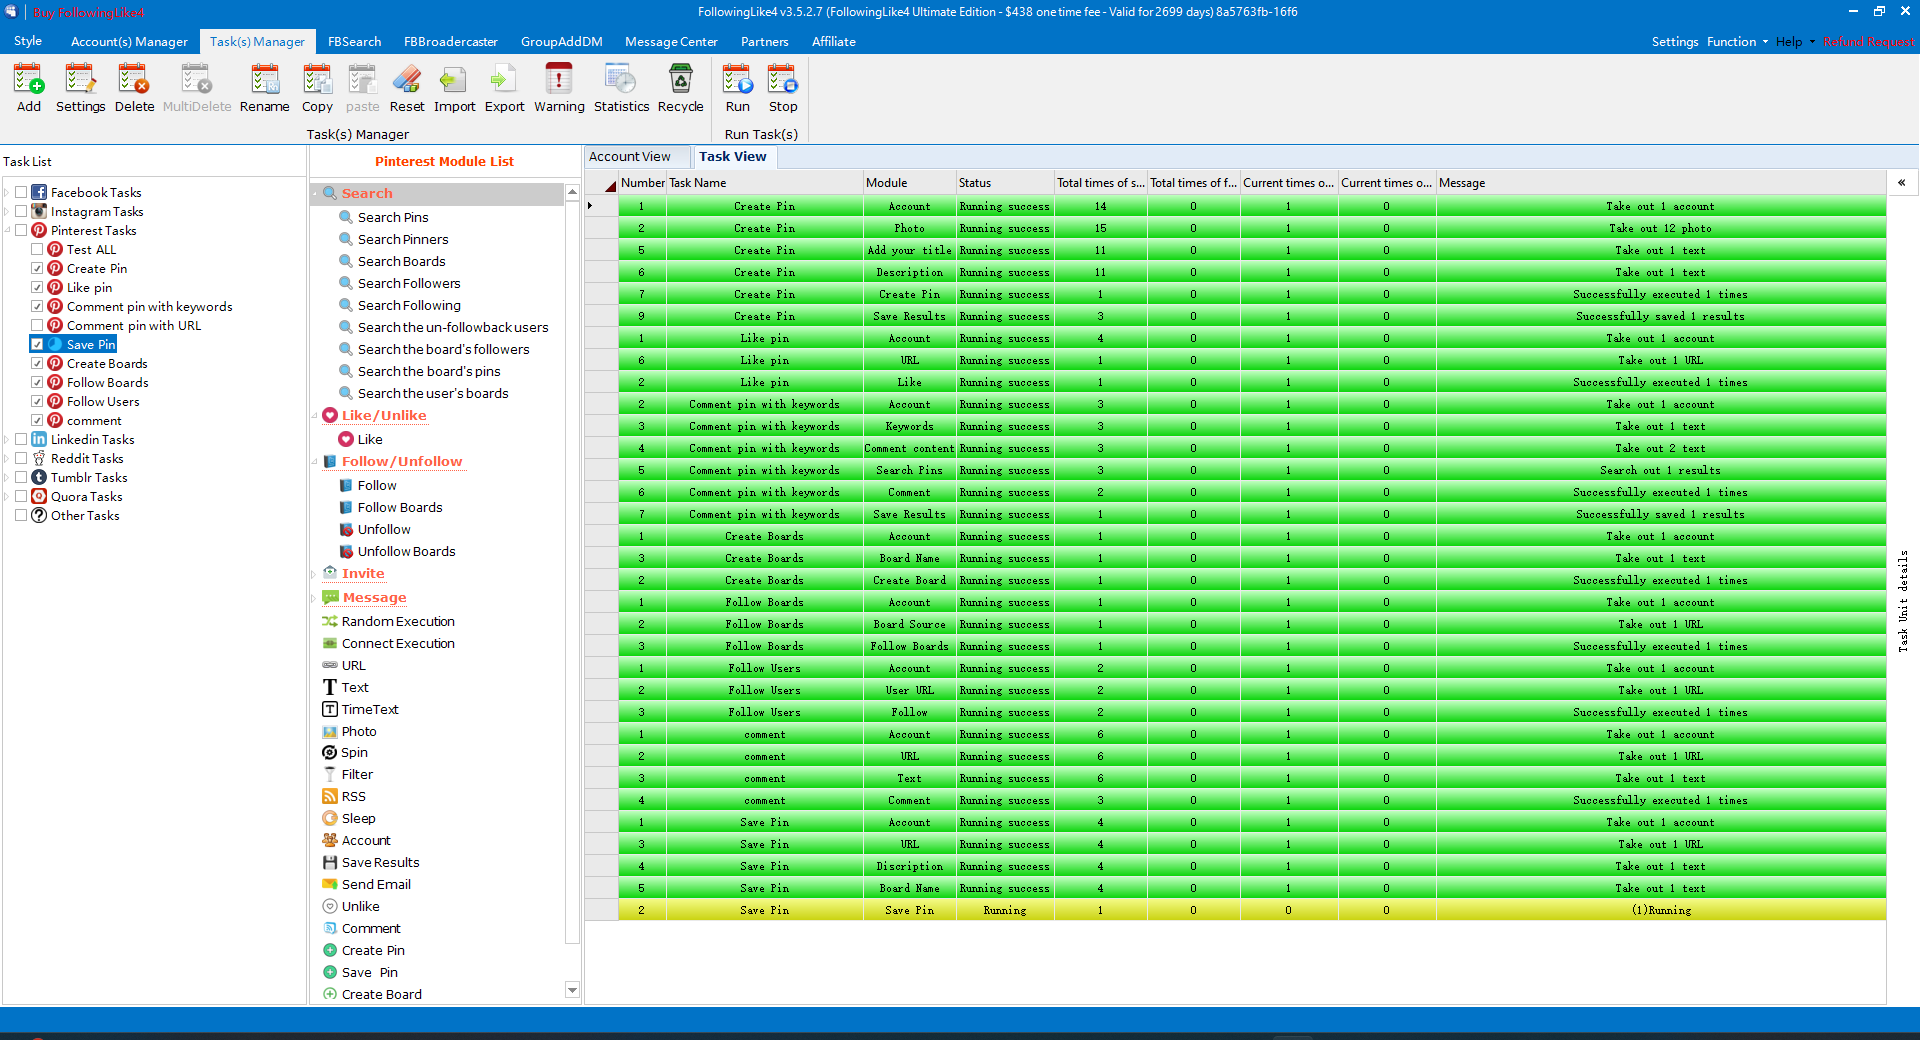Select Unfollow Boards module
The width and height of the screenshot is (1920, 1040).
tap(406, 551)
